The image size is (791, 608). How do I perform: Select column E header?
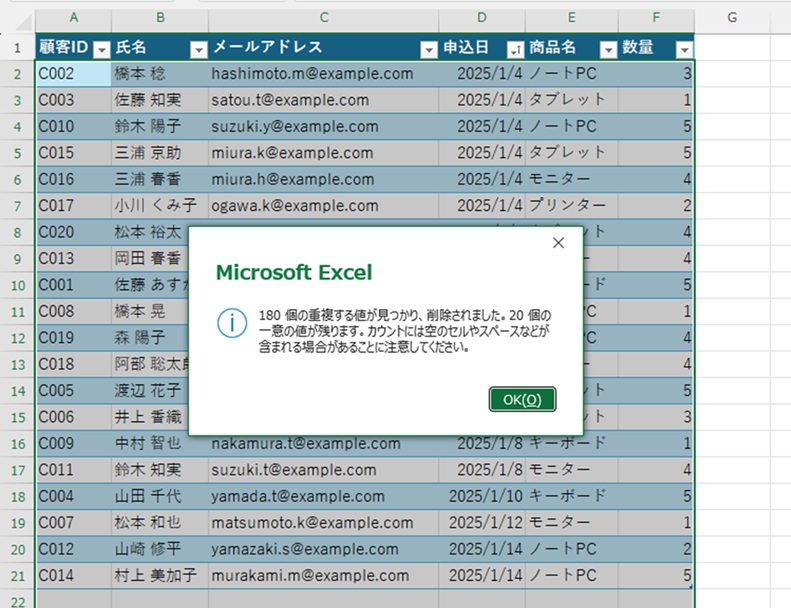pyautogui.click(x=572, y=18)
